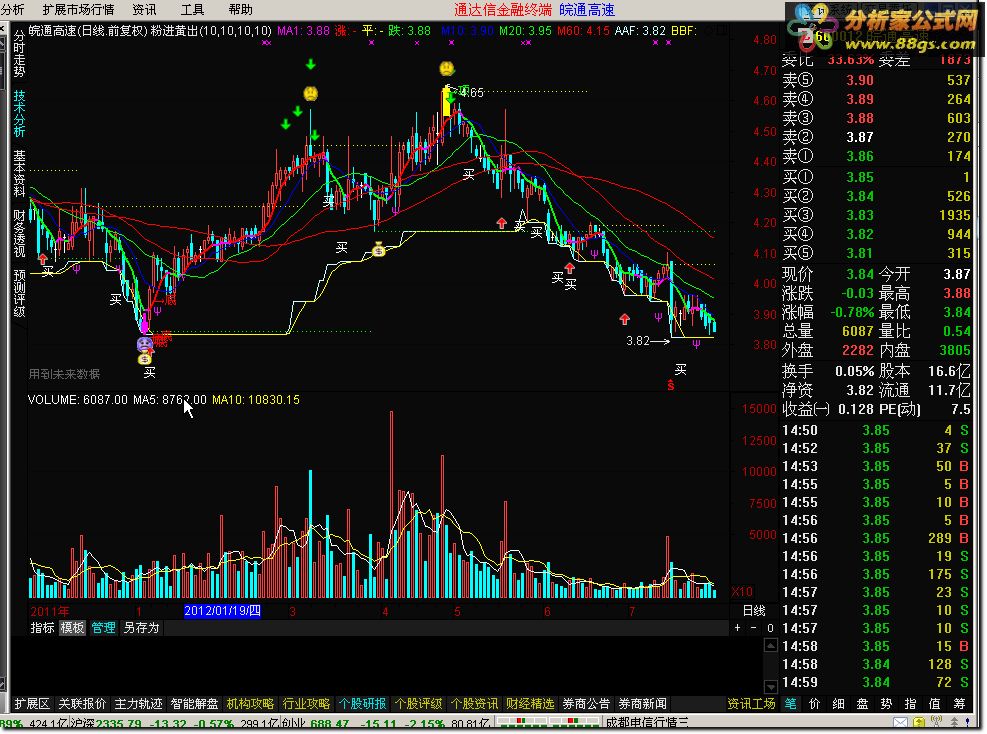The image size is (987, 734).
Task: Open the 扩展市场行情 menu
Action: point(78,9)
